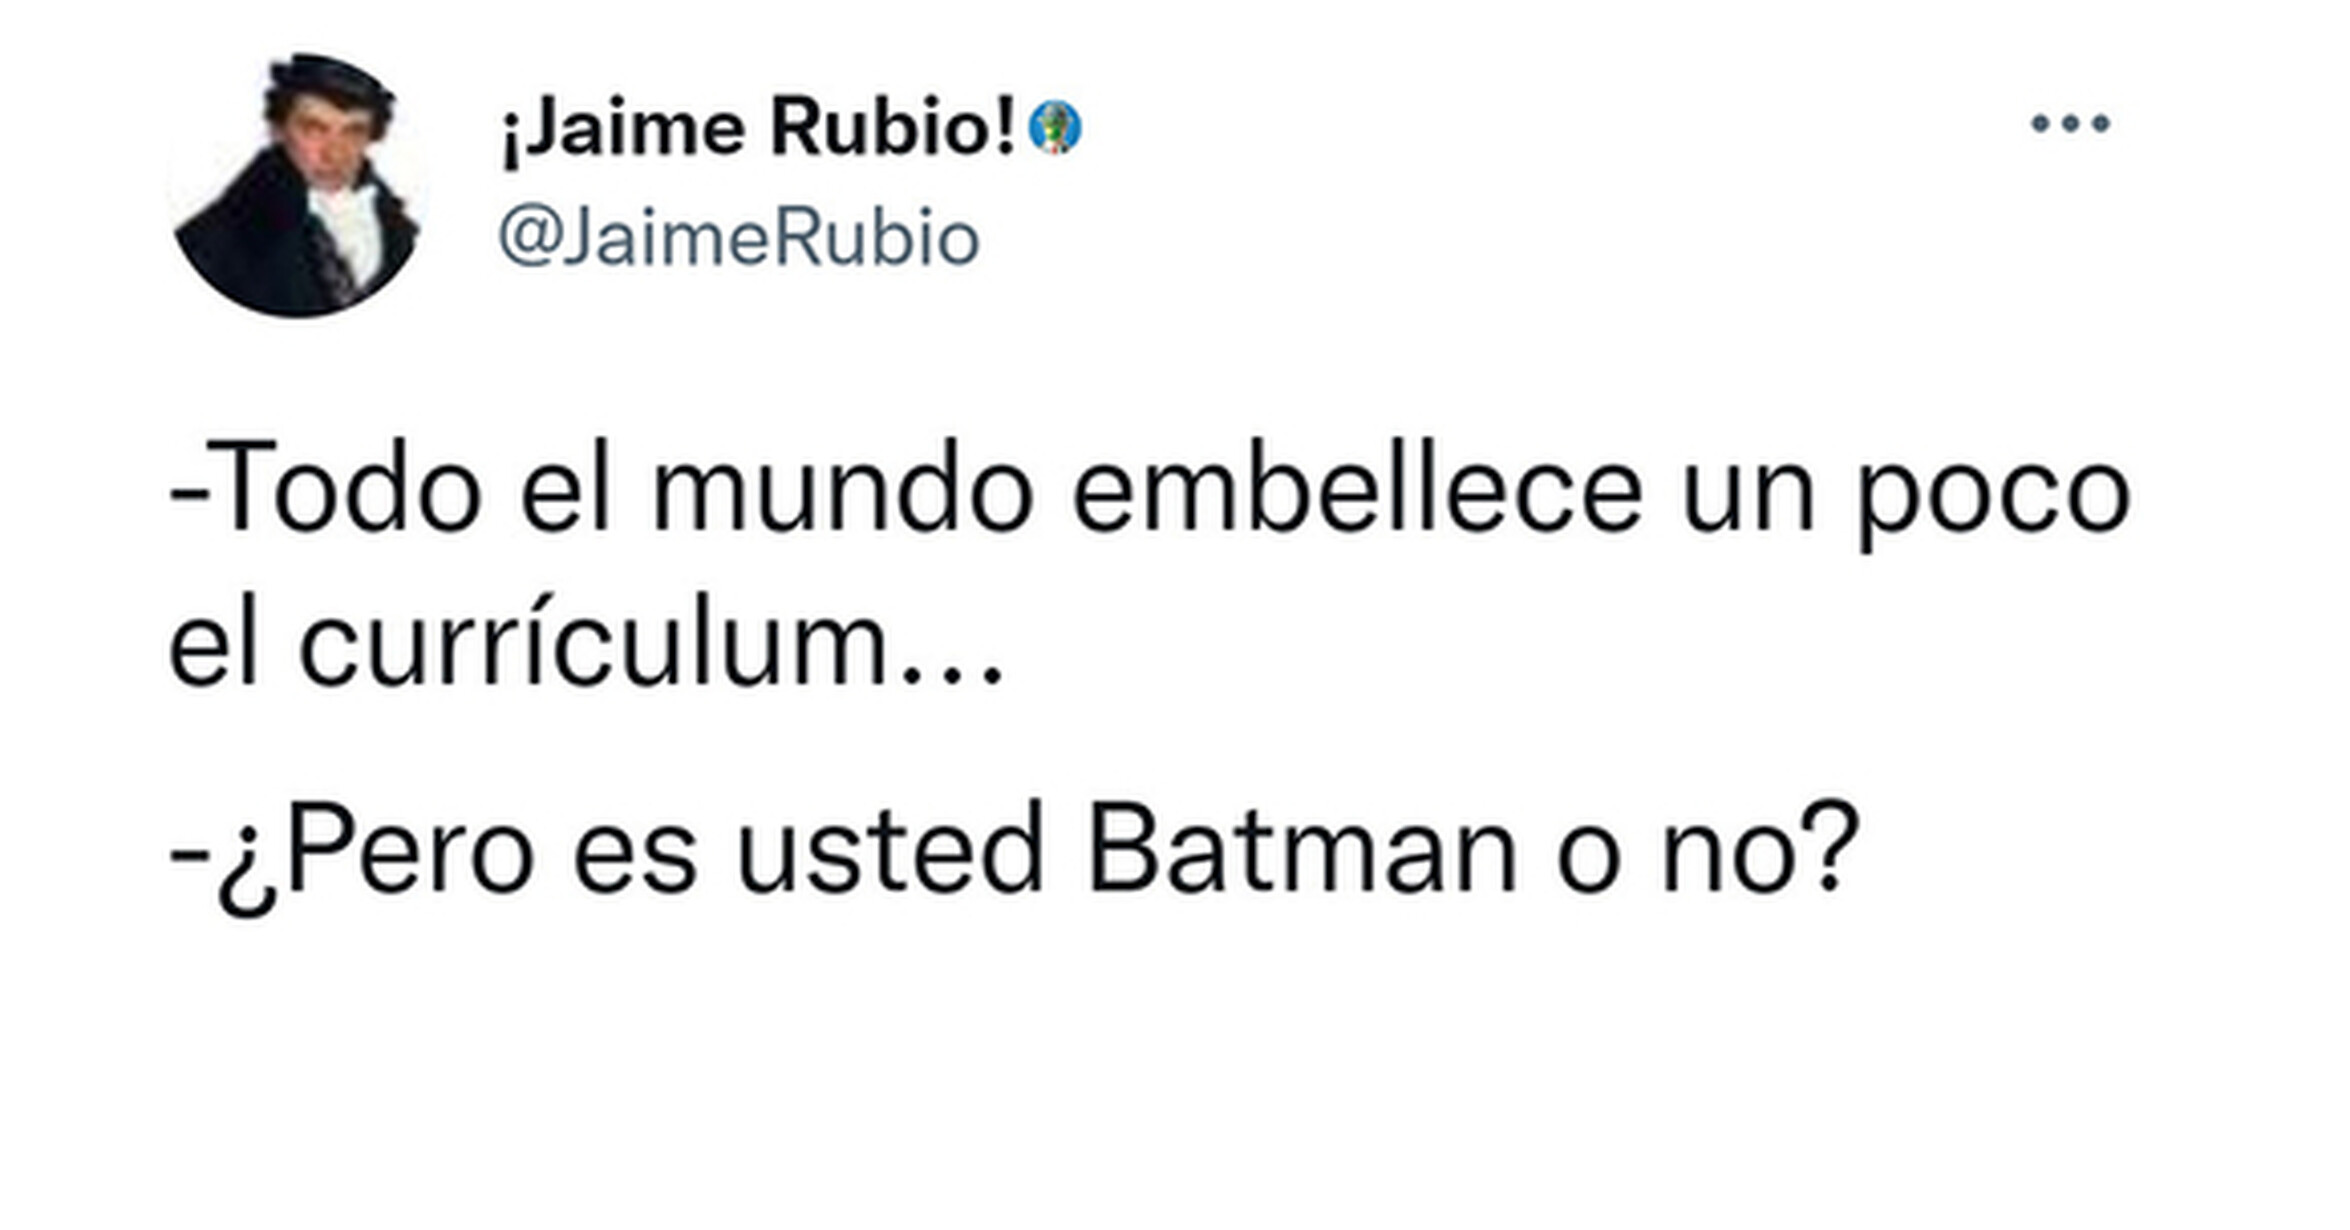The image size is (2350, 1230).
Task: Click the letter "o" after Batman
Action: [1588, 862]
